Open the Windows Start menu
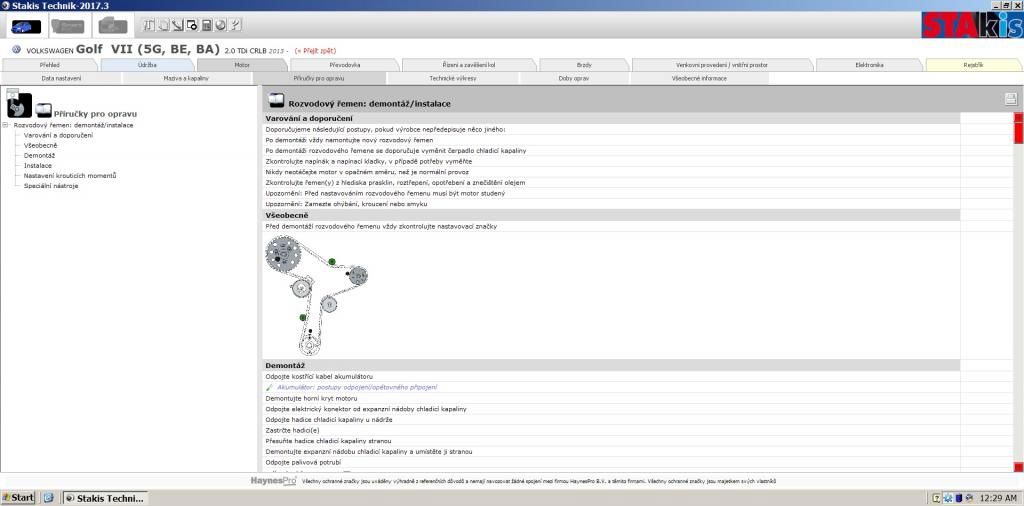Image resolution: width=1024 pixels, height=506 pixels. (x=18, y=497)
